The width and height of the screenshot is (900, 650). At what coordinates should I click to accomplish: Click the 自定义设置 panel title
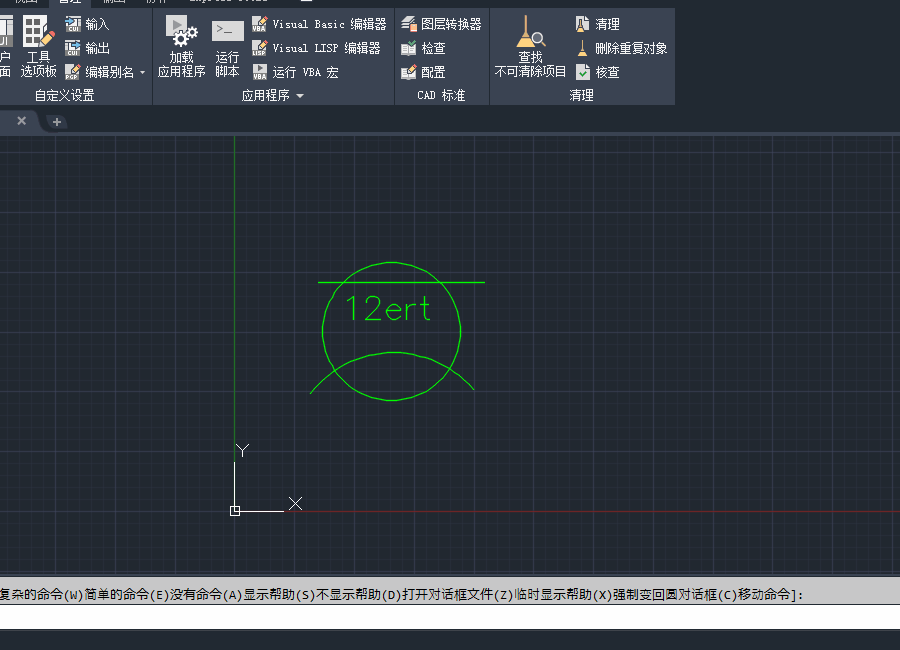[64, 95]
